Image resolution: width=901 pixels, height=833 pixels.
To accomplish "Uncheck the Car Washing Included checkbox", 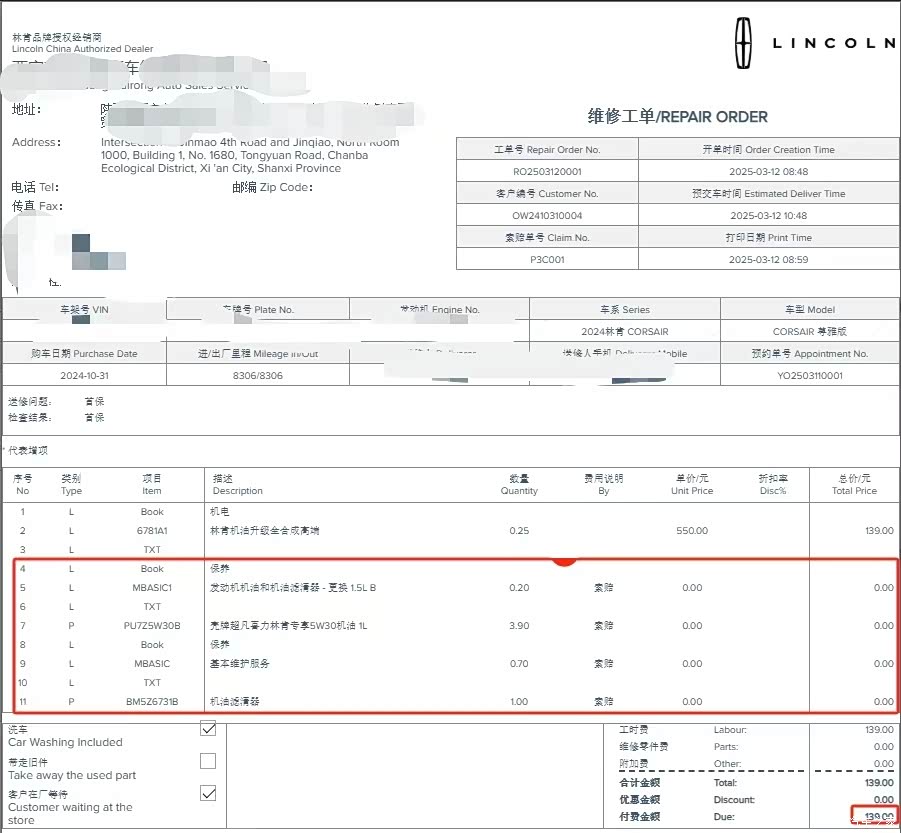I will pyautogui.click(x=208, y=728).
